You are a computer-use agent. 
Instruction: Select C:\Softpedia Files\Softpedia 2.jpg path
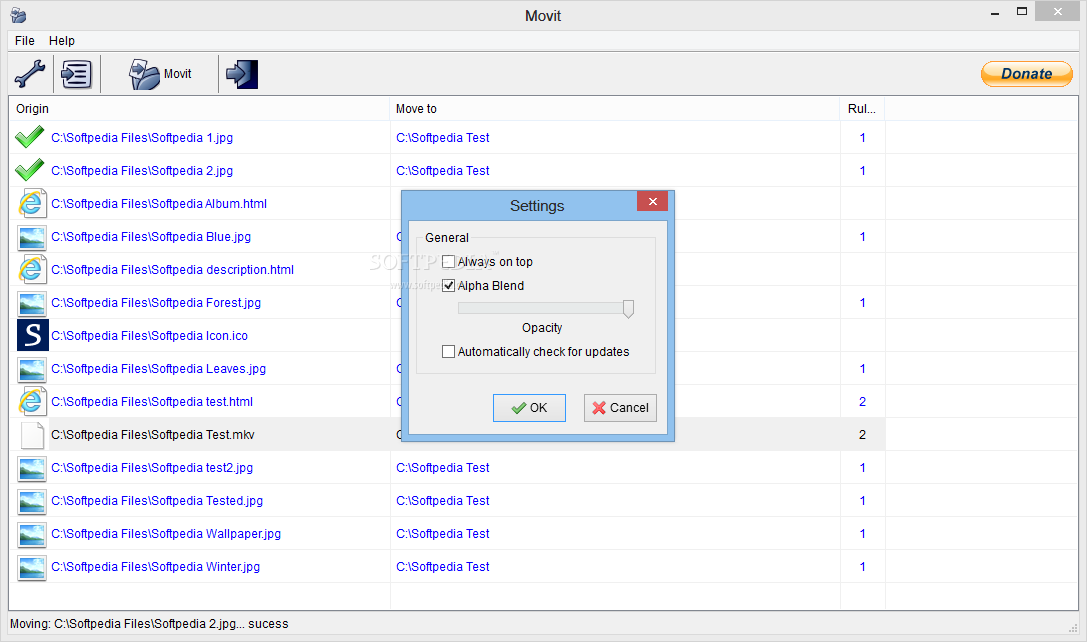[142, 171]
